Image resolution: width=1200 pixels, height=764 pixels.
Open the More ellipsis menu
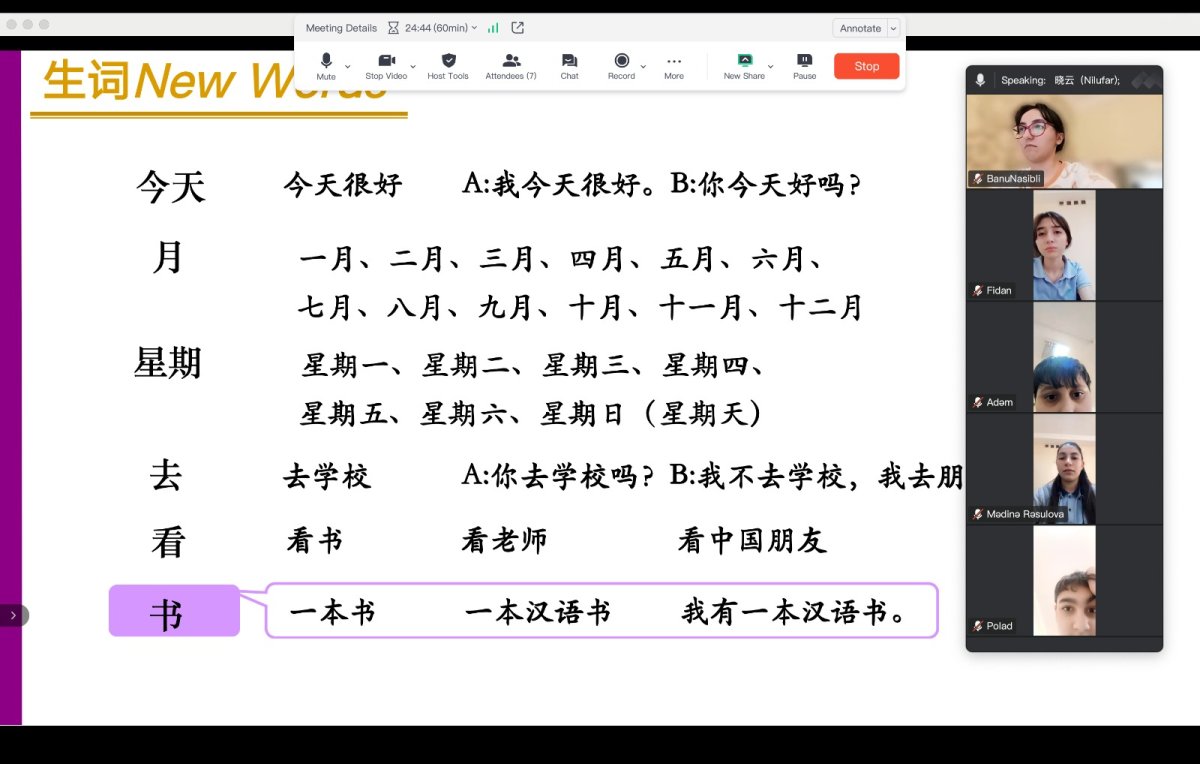pos(674,66)
